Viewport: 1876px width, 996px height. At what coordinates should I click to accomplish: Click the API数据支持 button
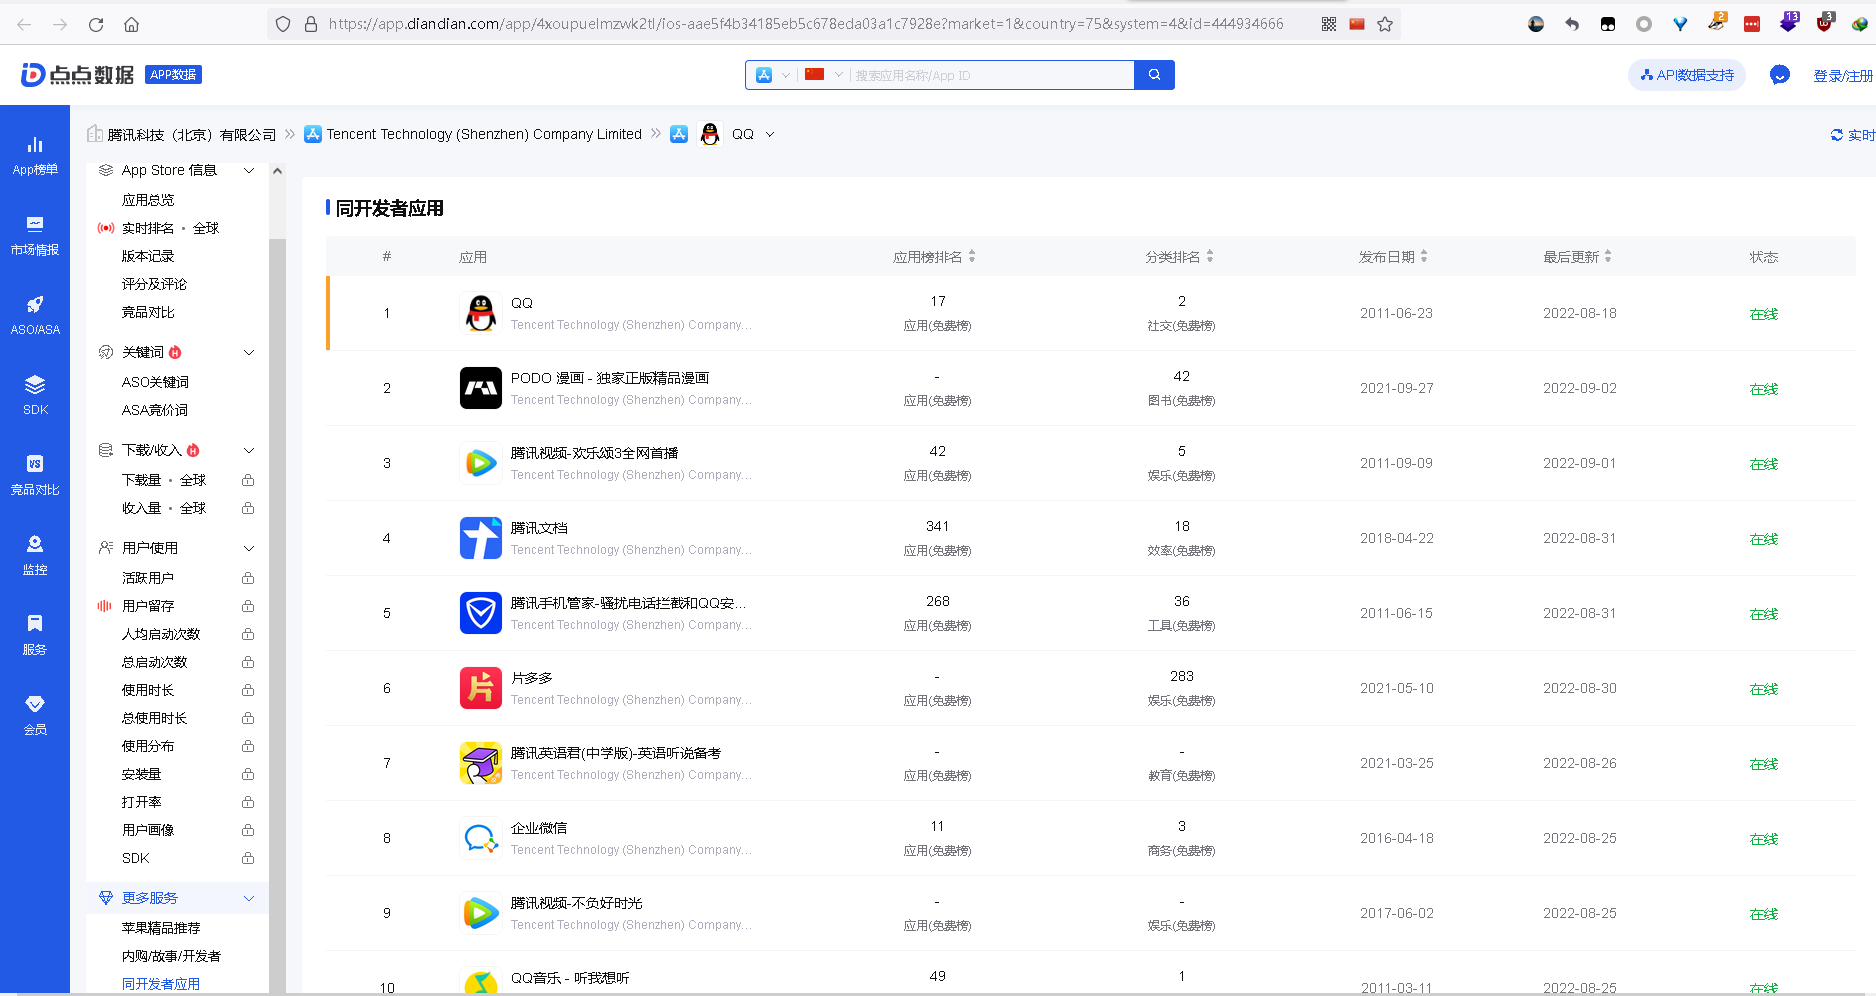tap(1687, 75)
